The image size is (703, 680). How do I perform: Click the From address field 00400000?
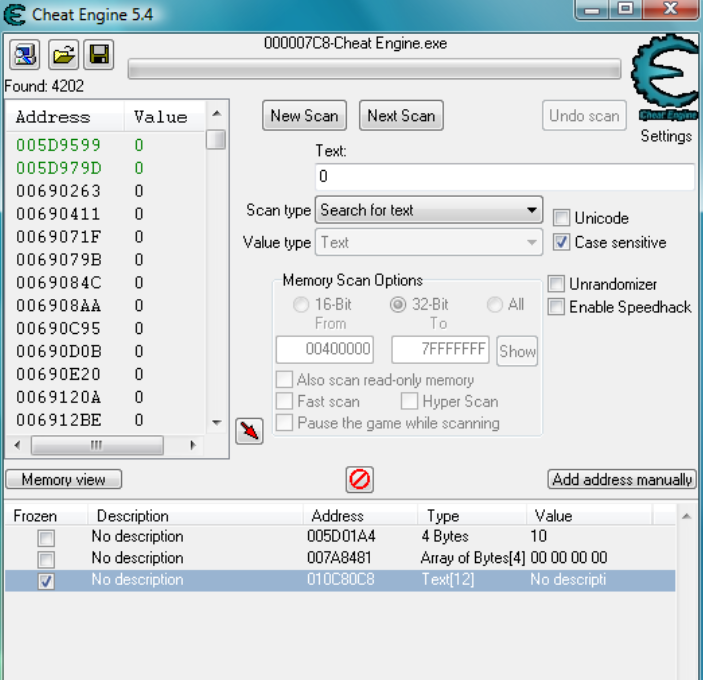point(325,349)
